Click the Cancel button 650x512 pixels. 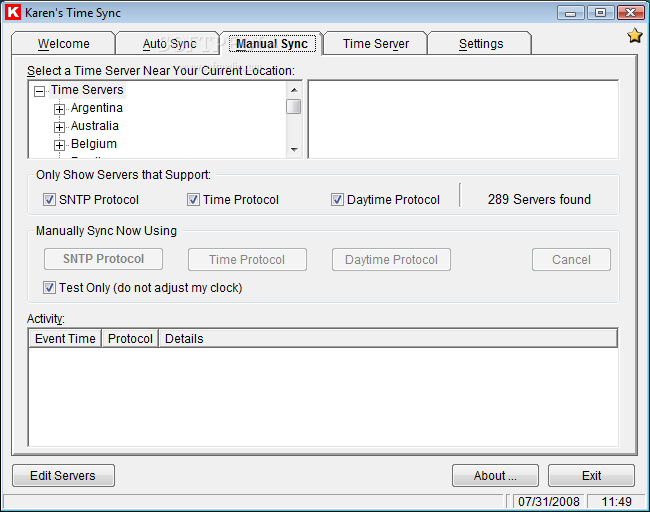pyautogui.click(x=571, y=260)
